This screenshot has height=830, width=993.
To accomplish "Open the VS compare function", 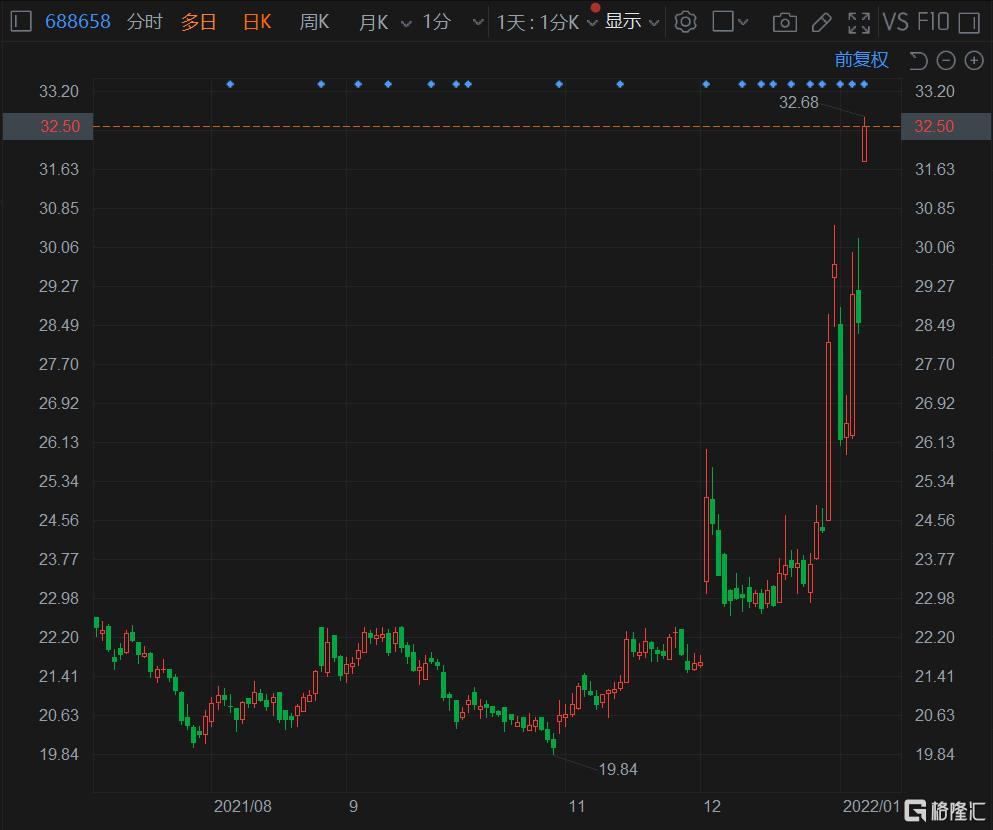I will coord(895,21).
